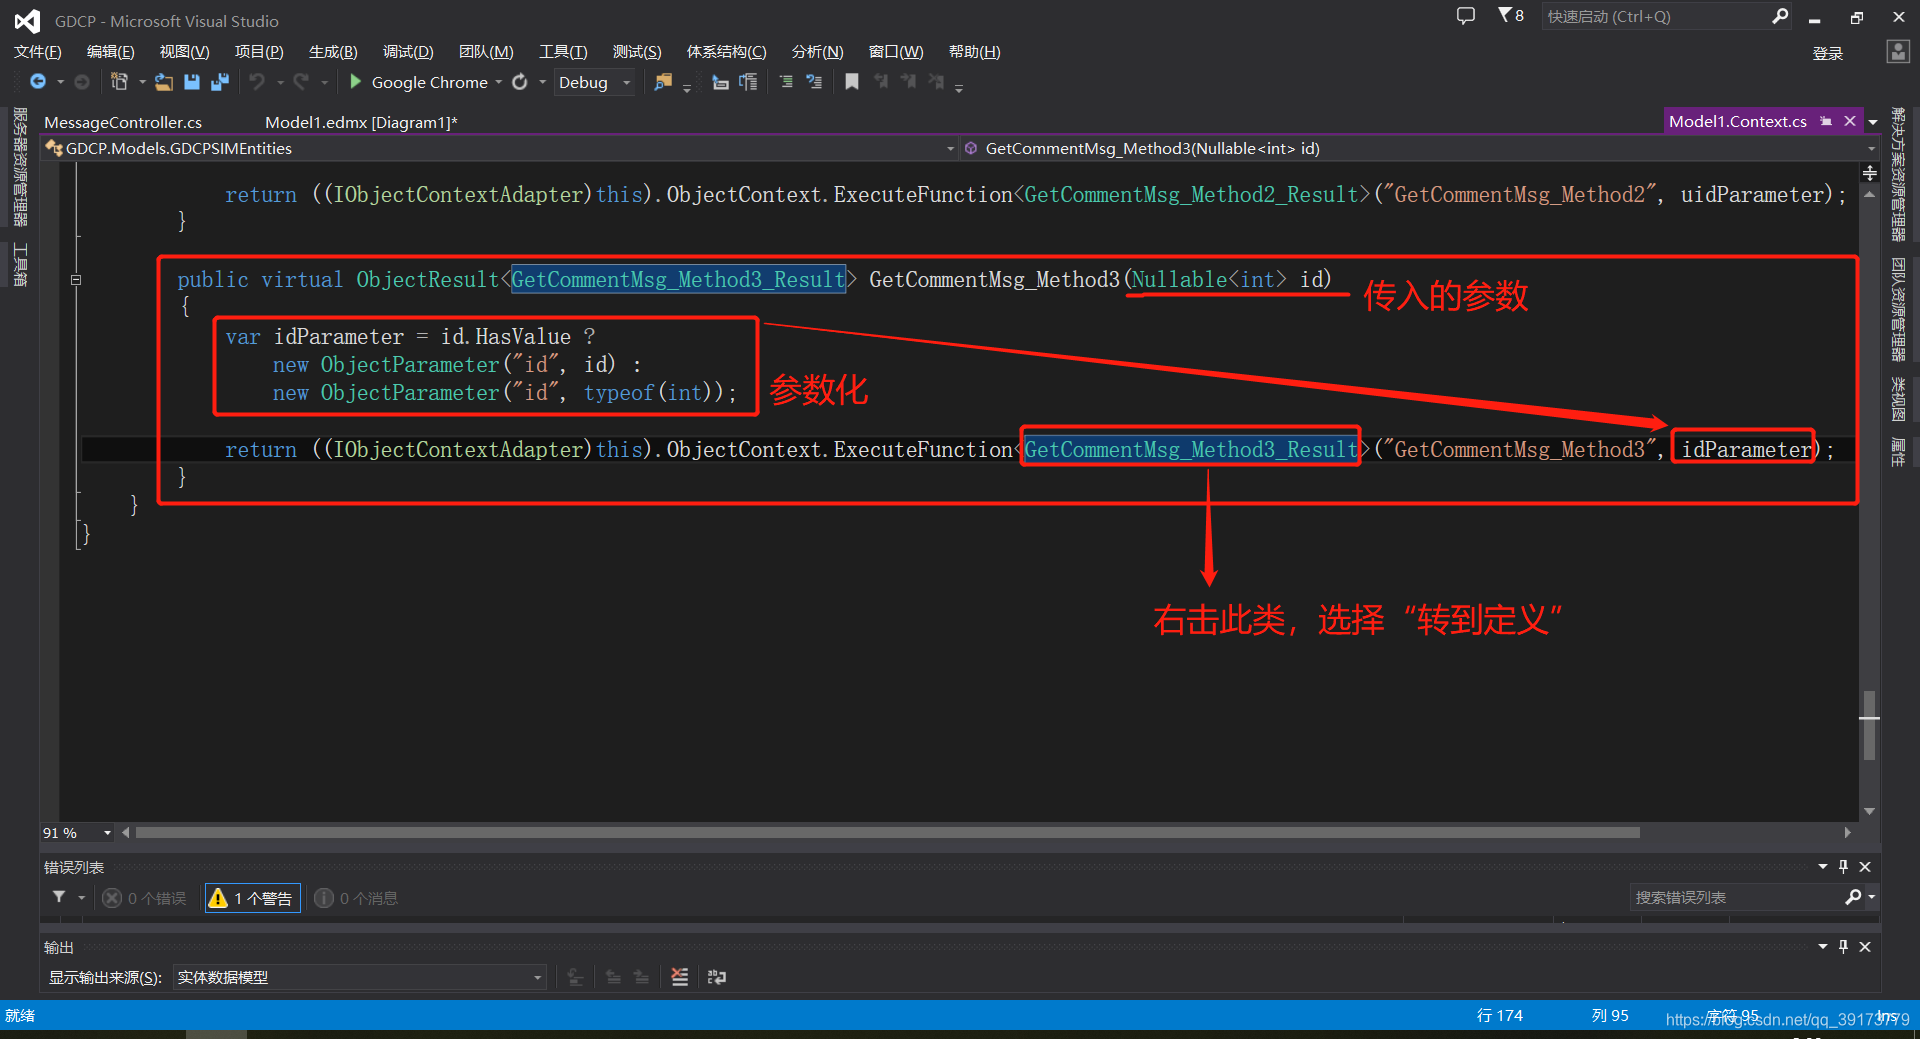Viewport: 1920px width, 1039px height.
Task: Click the Redo arrow icon
Action: click(x=301, y=82)
